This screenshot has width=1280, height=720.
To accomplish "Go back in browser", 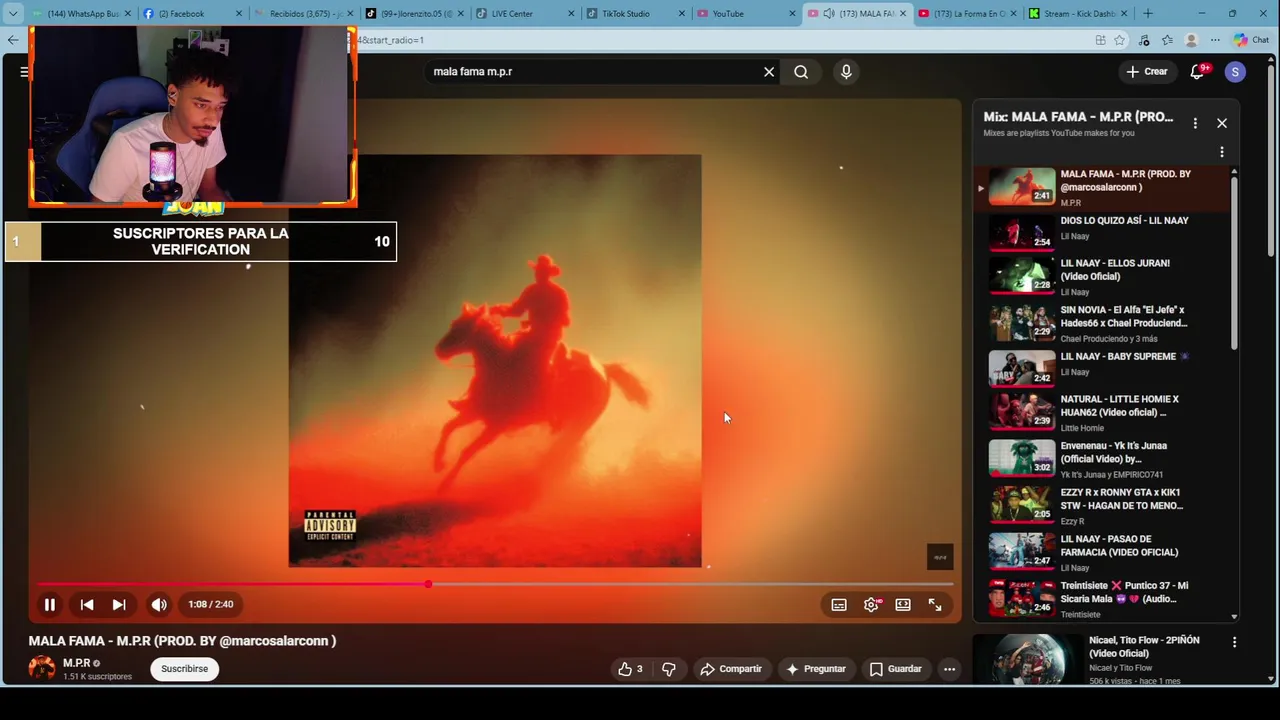I will [x=12, y=40].
